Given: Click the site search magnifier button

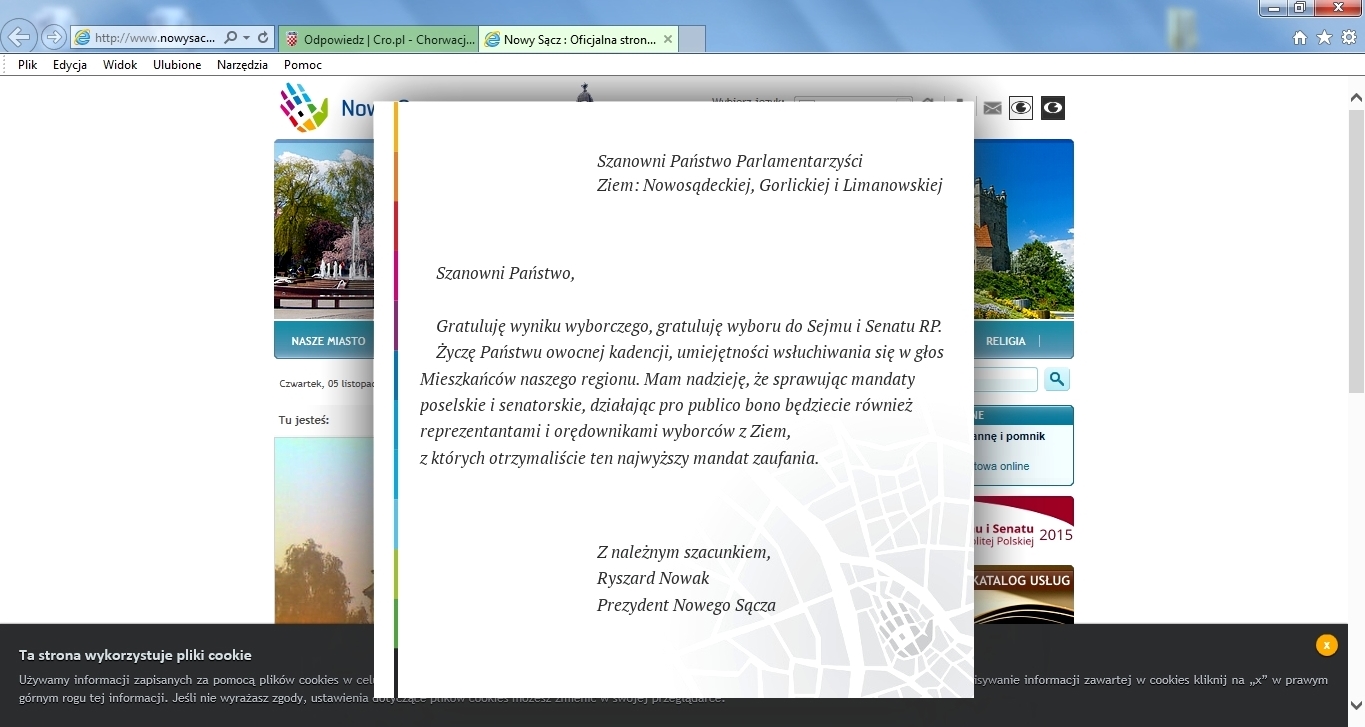Looking at the screenshot, I should (x=1057, y=379).
